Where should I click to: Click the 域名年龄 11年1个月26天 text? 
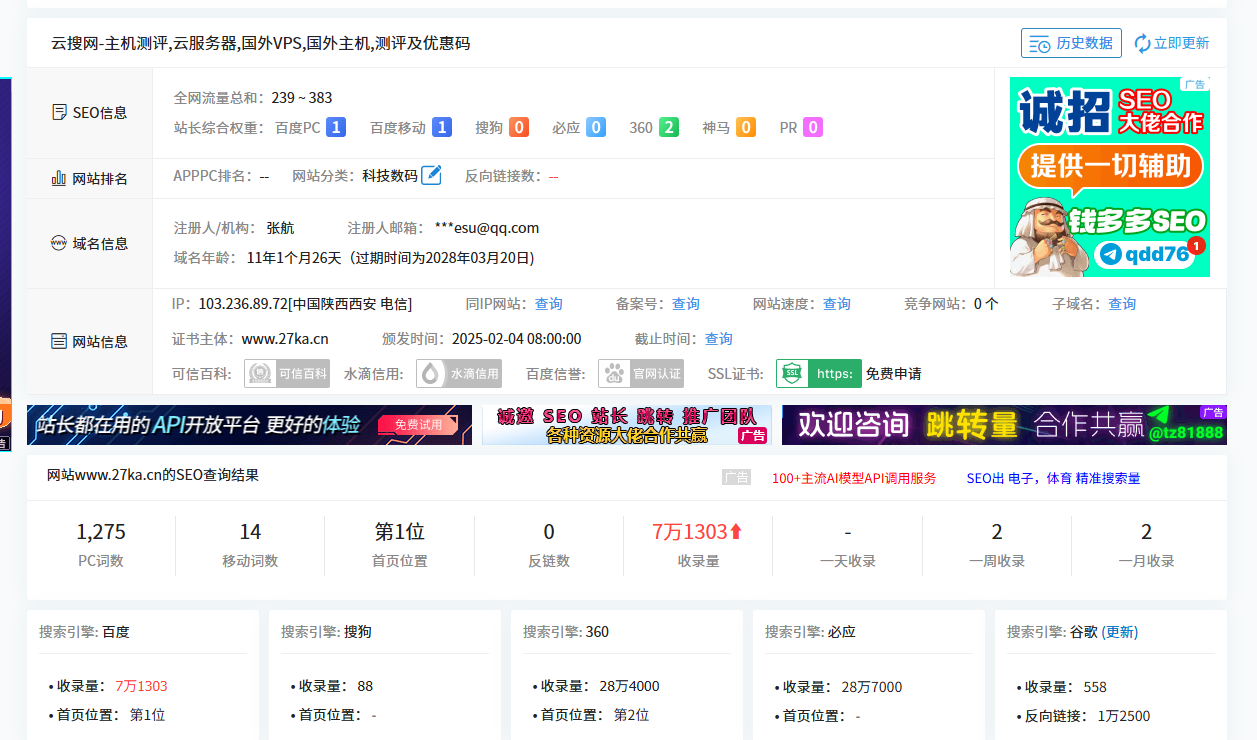[x=294, y=257]
